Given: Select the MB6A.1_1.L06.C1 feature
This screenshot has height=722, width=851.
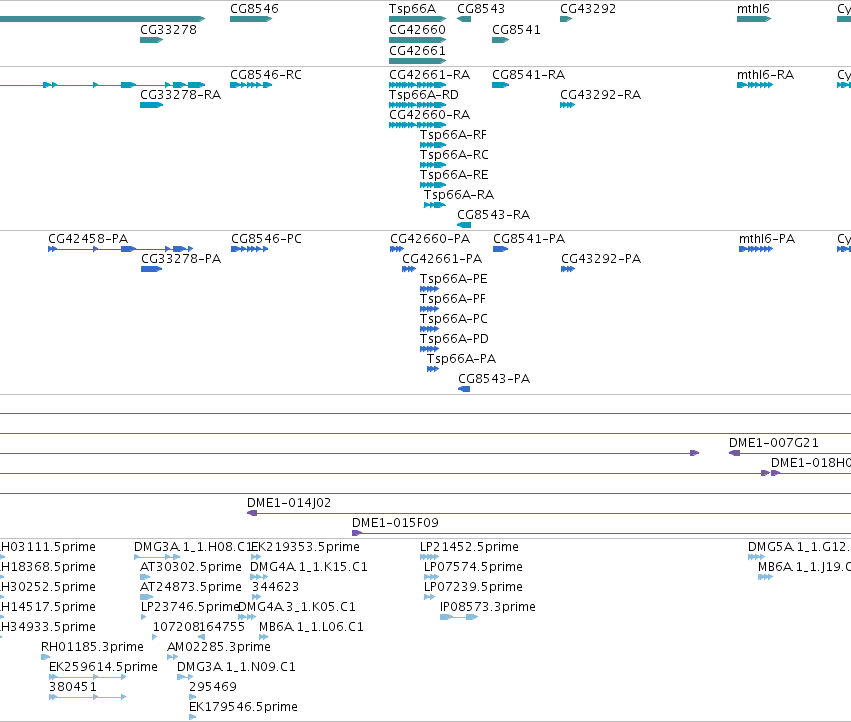Looking at the screenshot, I should (263, 637).
